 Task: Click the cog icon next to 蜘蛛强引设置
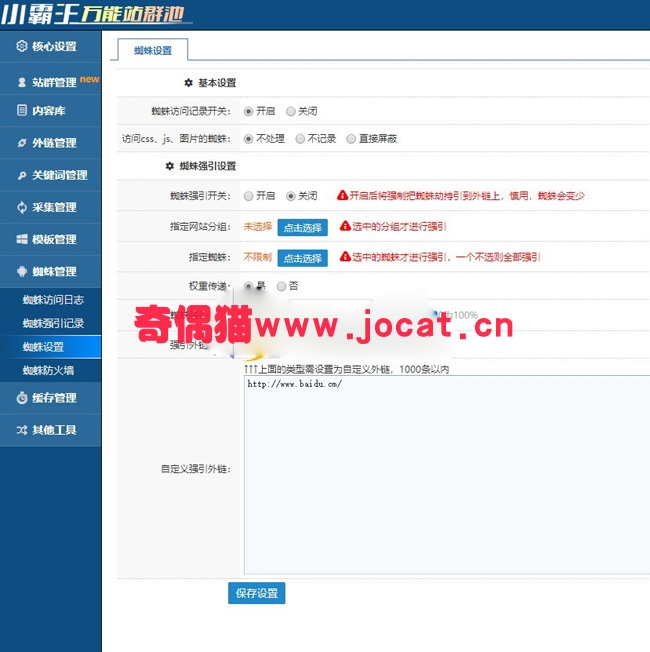[x=170, y=166]
